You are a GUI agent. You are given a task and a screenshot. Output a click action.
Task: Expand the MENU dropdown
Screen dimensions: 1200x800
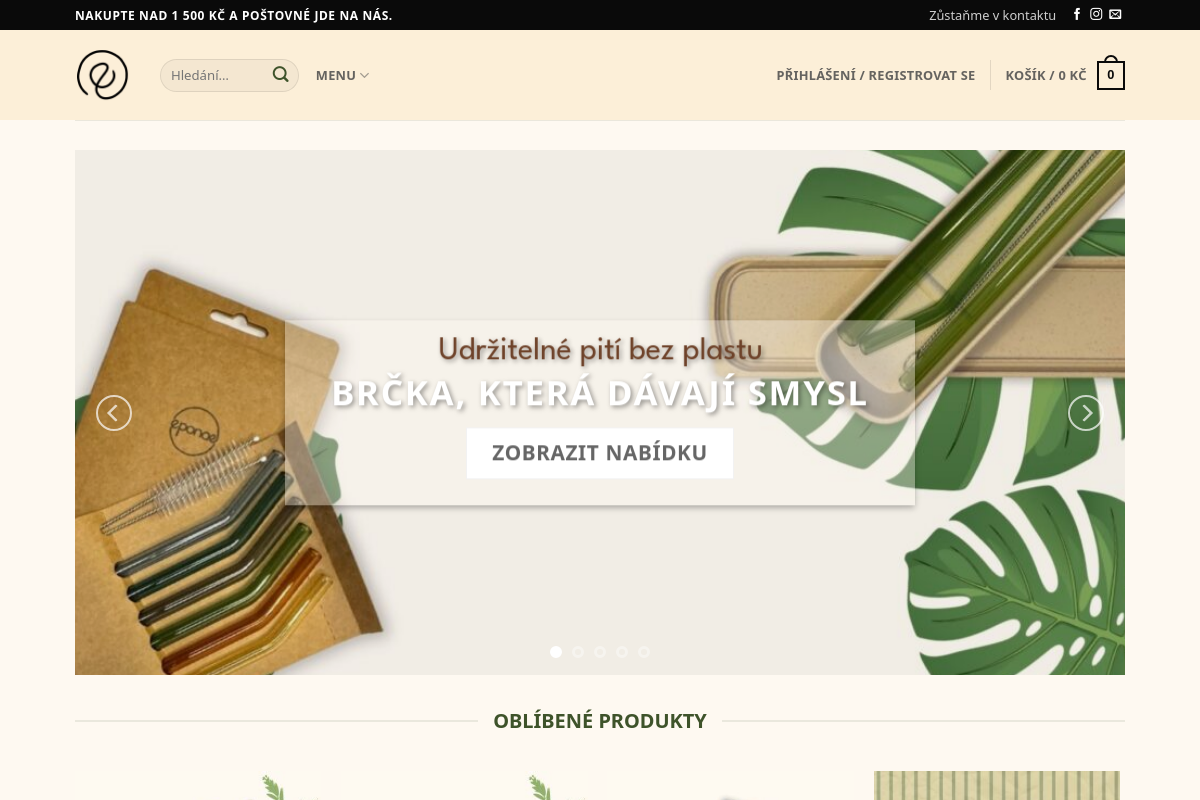coord(342,75)
